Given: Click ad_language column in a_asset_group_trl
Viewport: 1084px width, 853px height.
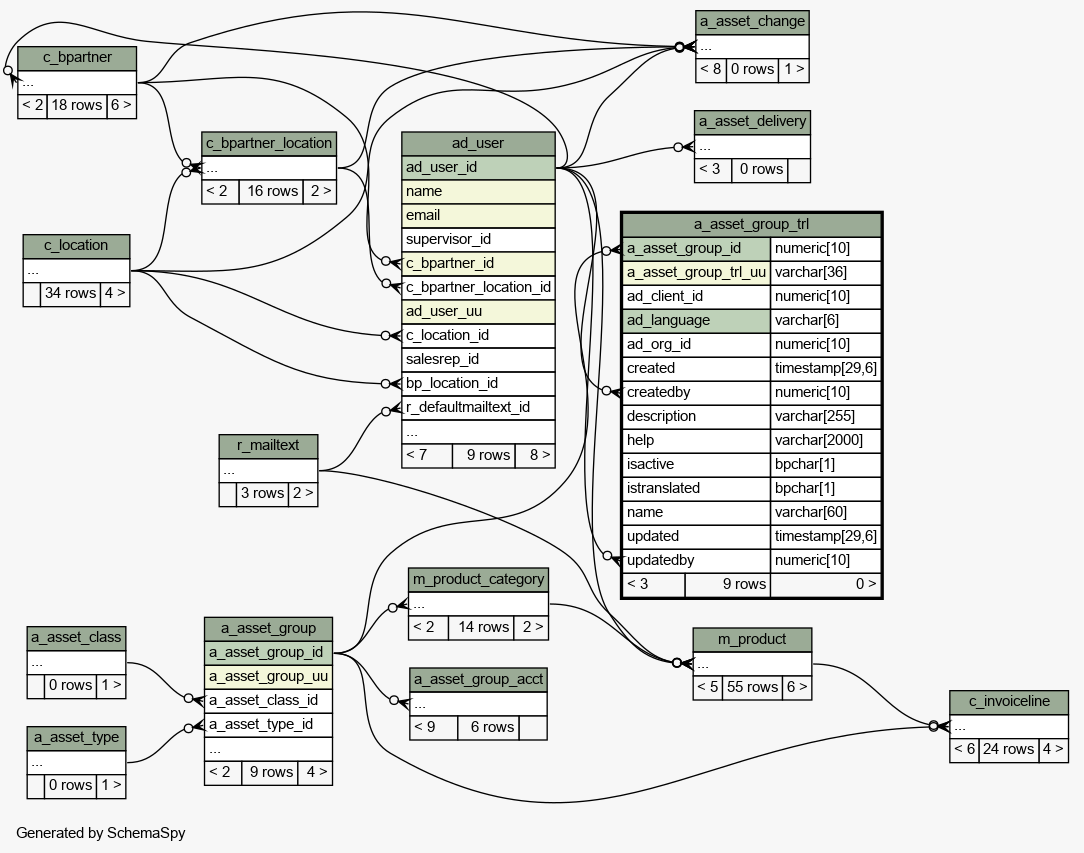Looking at the screenshot, I should [696, 321].
